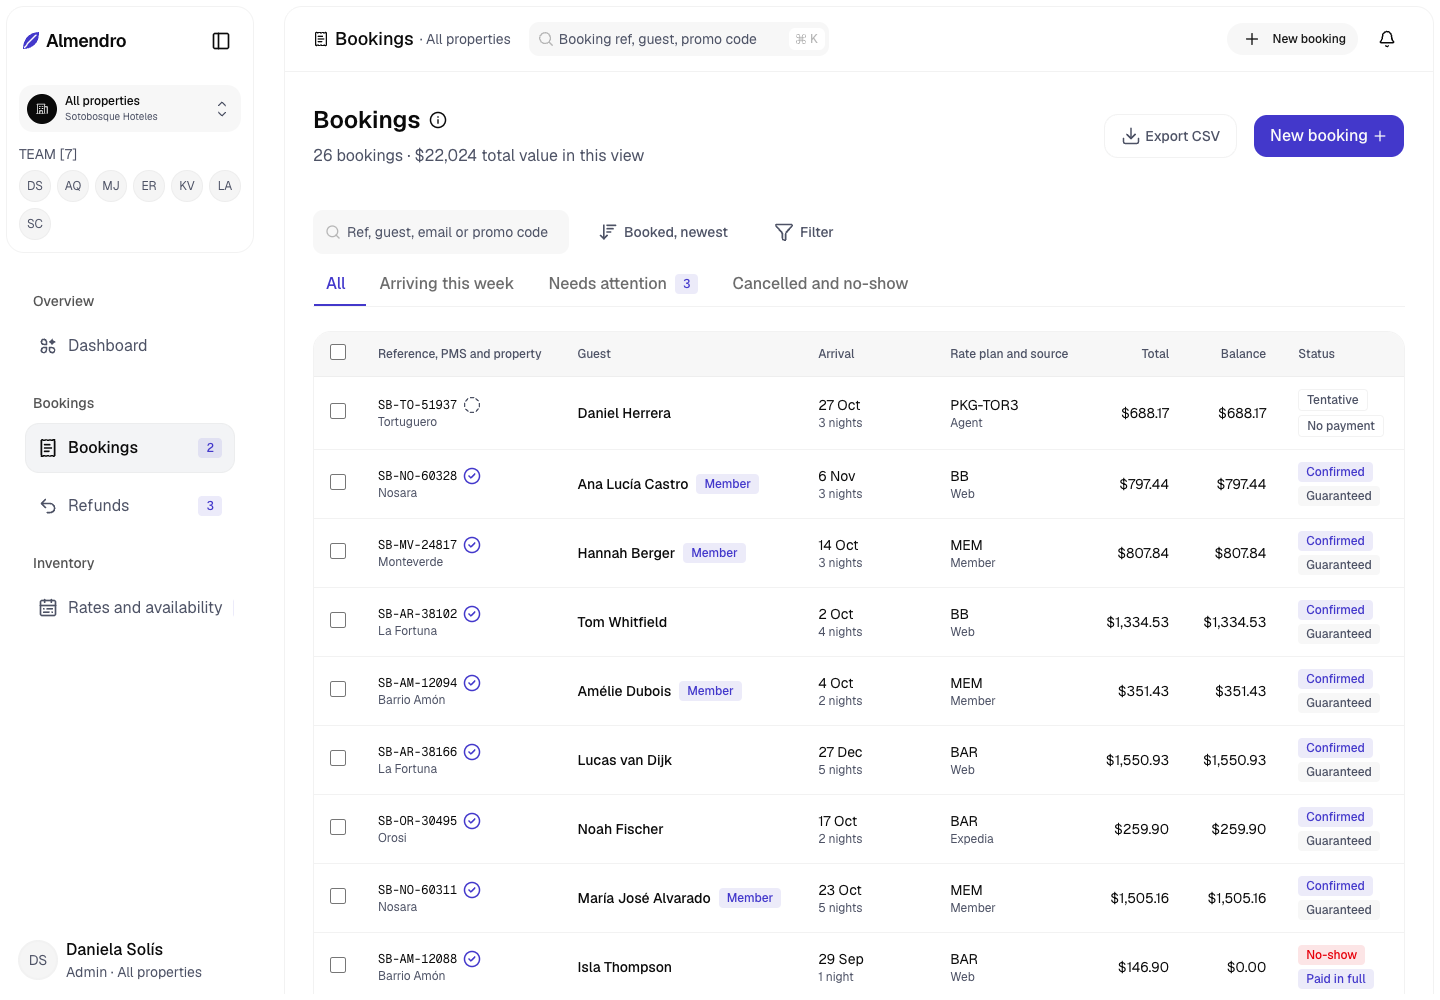The image size is (1440, 1000).
Task: Switch to Needs attention tab
Action: pyautogui.click(x=623, y=284)
